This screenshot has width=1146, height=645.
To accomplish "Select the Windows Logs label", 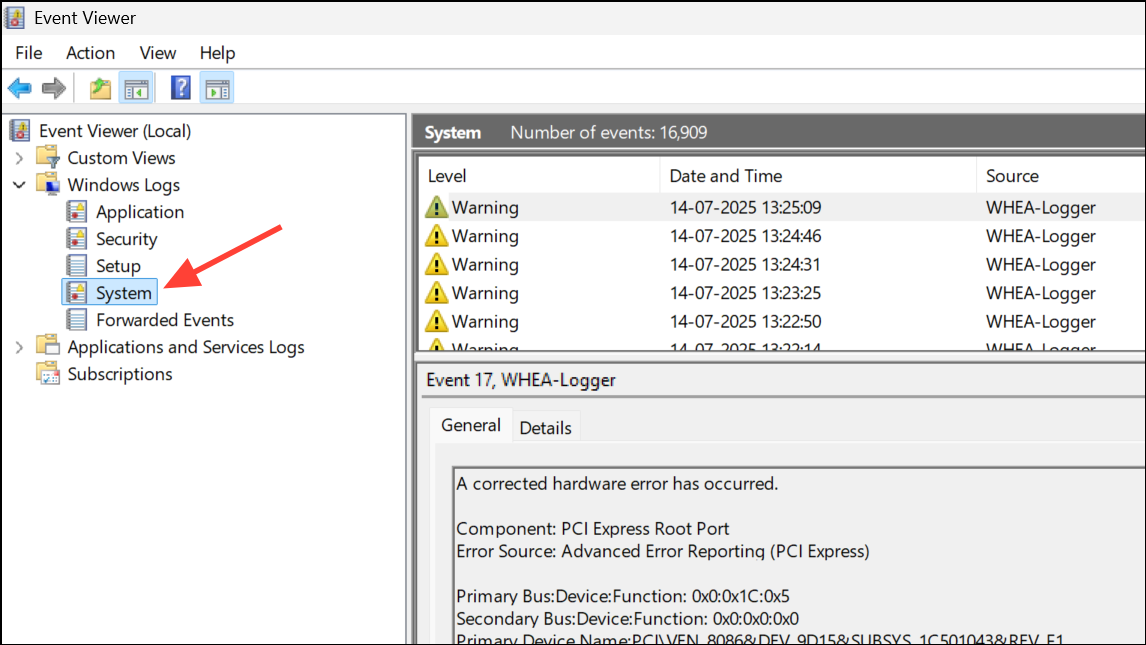I will pyautogui.click(x=124, y=185).
